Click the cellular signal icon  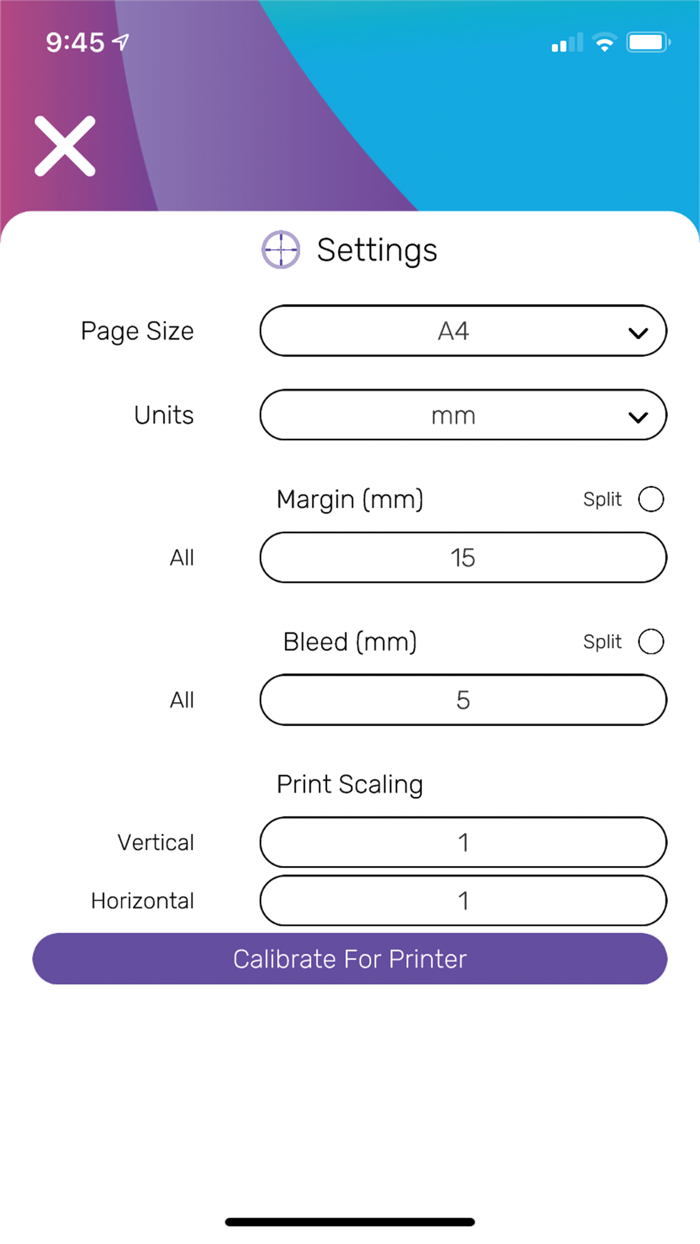tap(566, 42)
